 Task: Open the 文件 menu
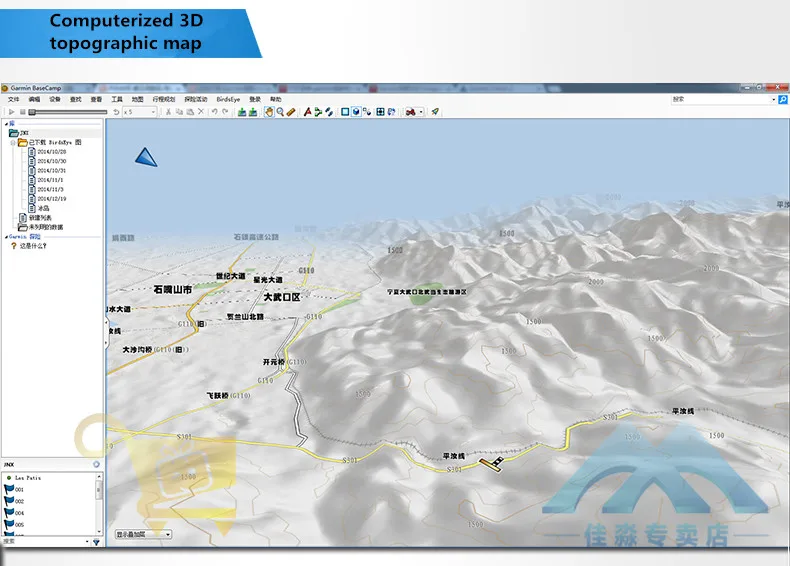14,99
